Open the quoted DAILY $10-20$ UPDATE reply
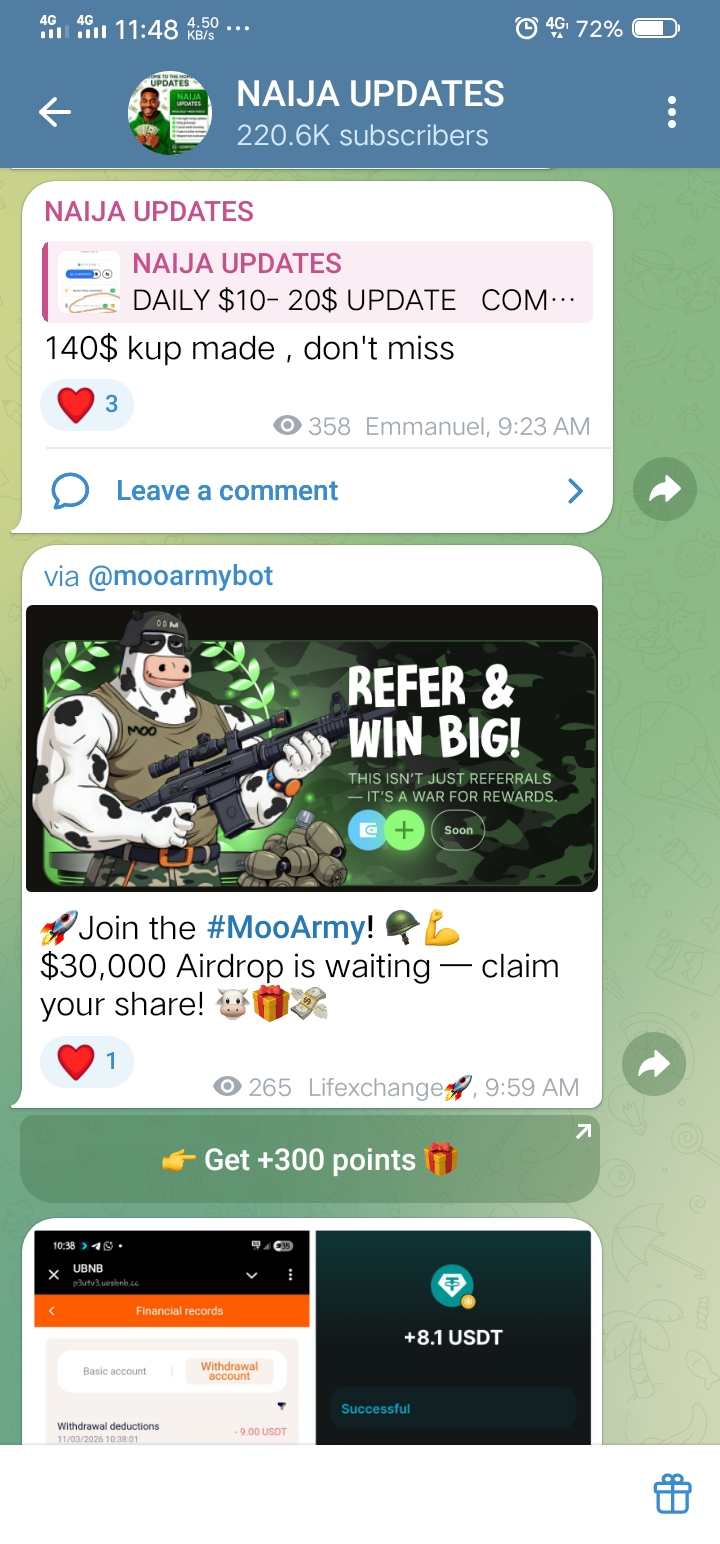 pyautogui.click(x=318, y=282)
